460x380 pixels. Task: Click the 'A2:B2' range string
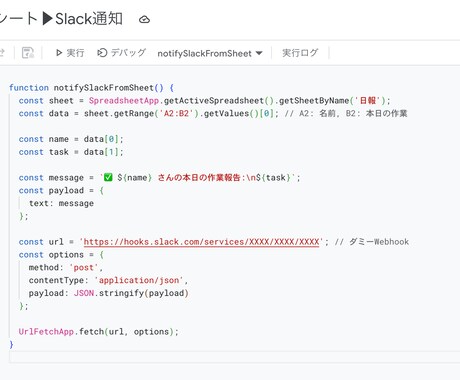(x=177, y=113)
